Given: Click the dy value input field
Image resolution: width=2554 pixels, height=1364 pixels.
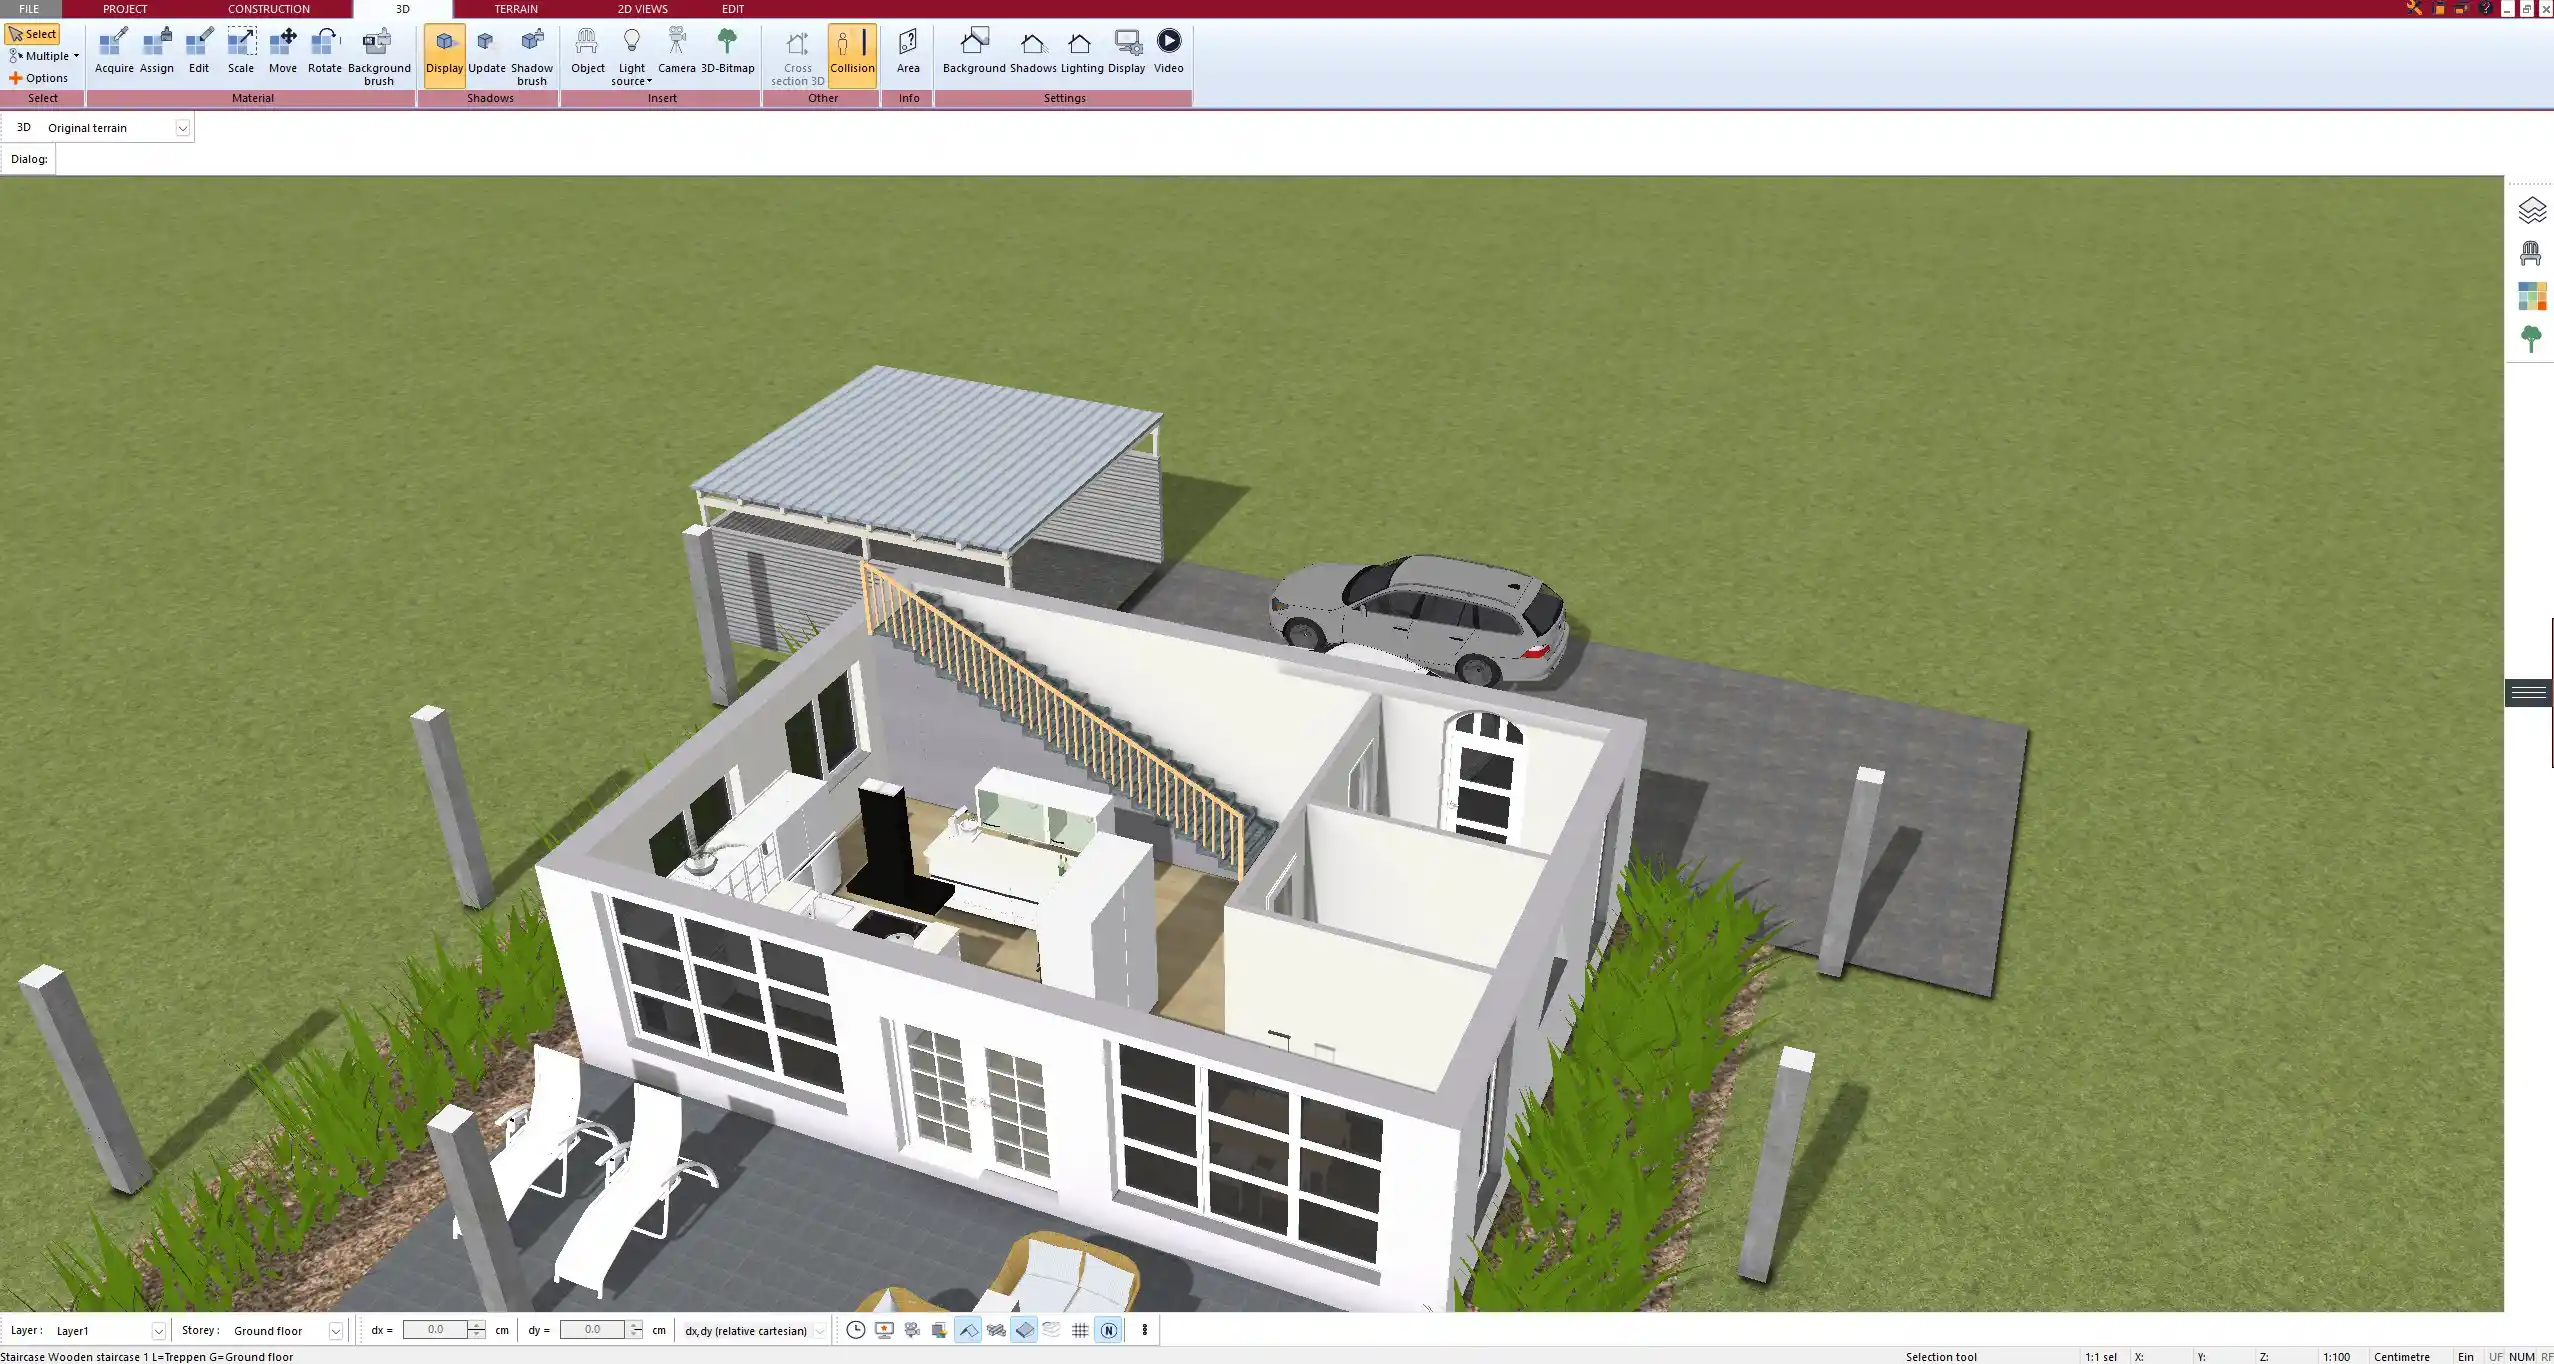Looking at the screenshot, I should pyautogui.click(x=592, y=1330).
